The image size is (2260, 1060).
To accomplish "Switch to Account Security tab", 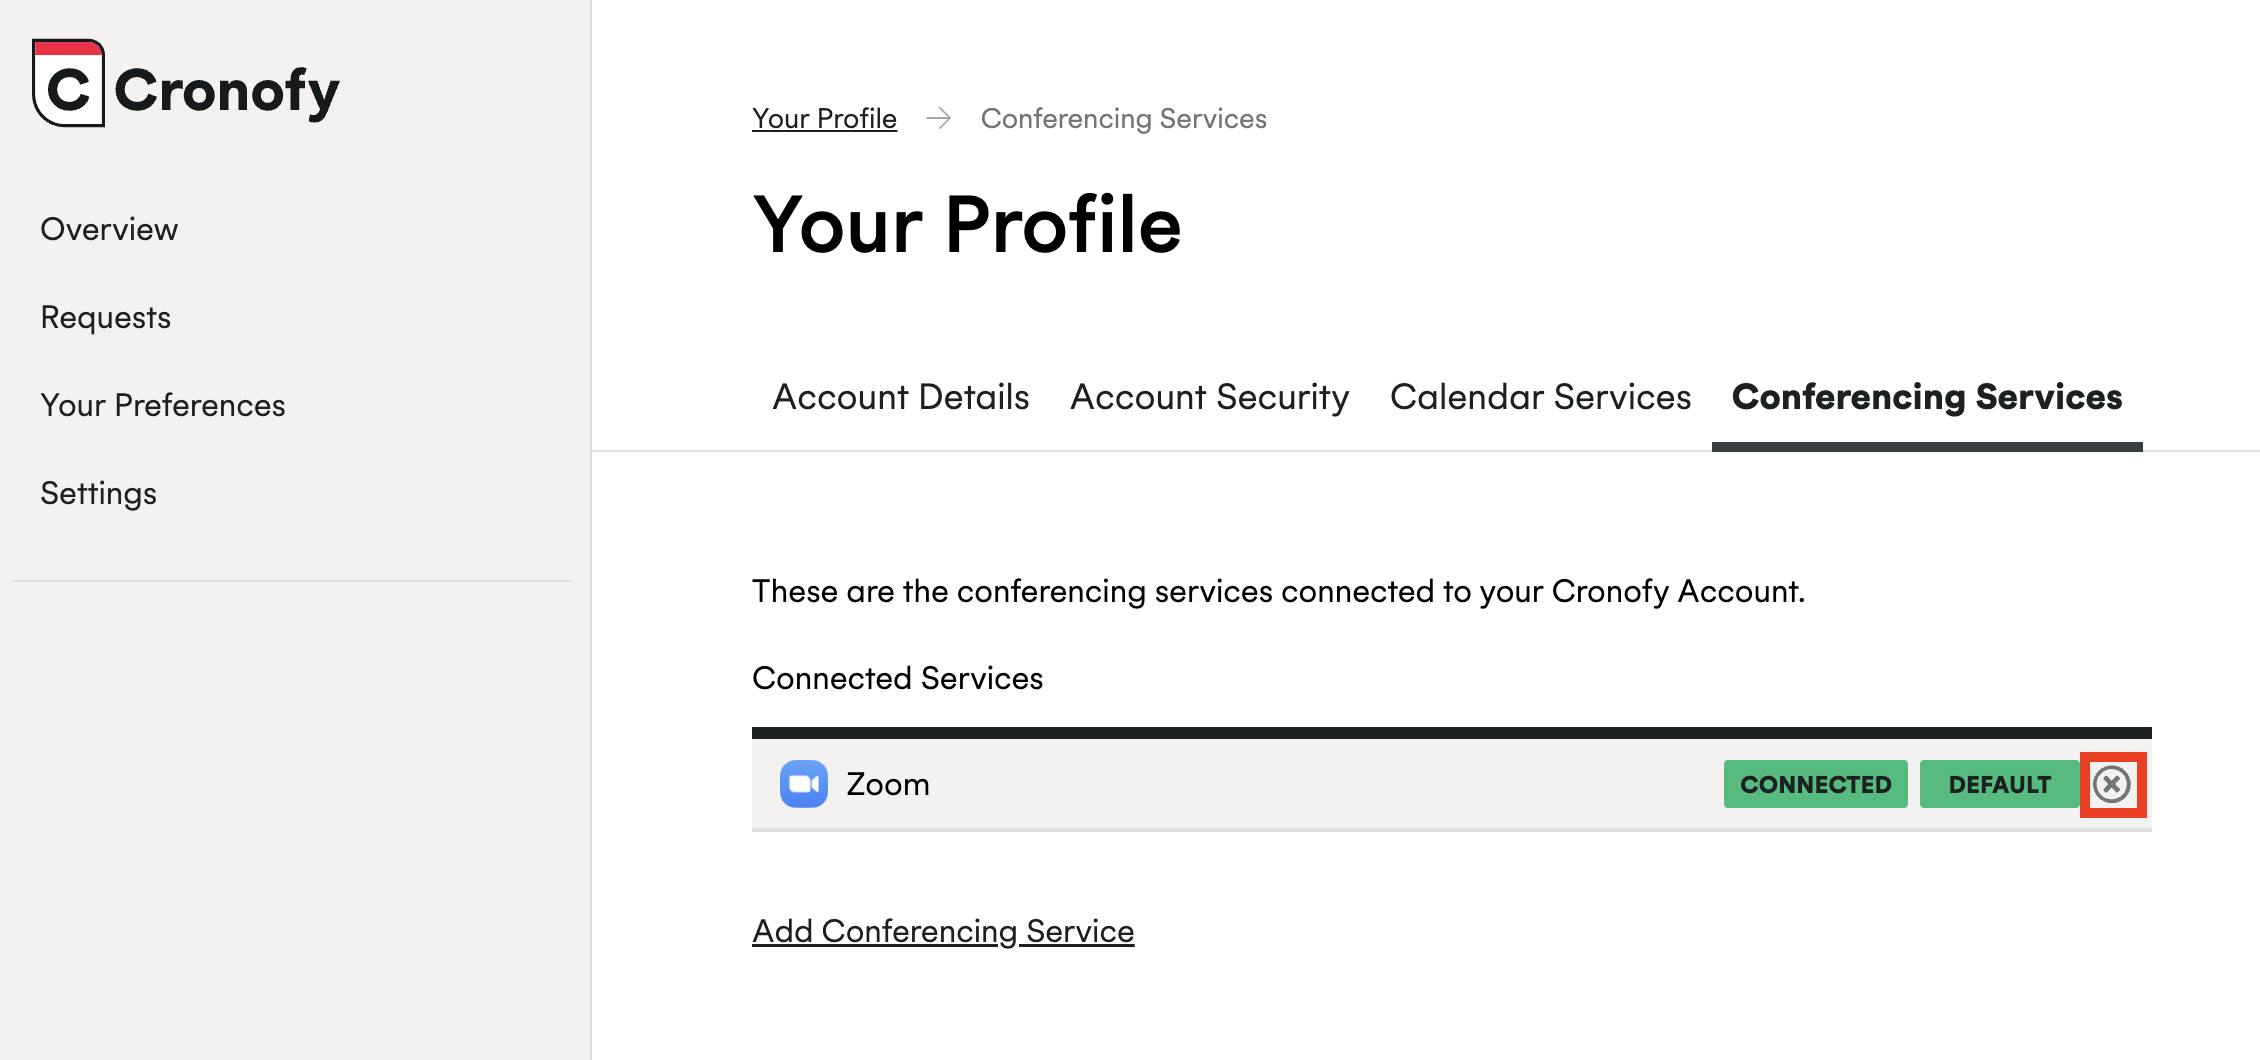I will click(1210, 397).
